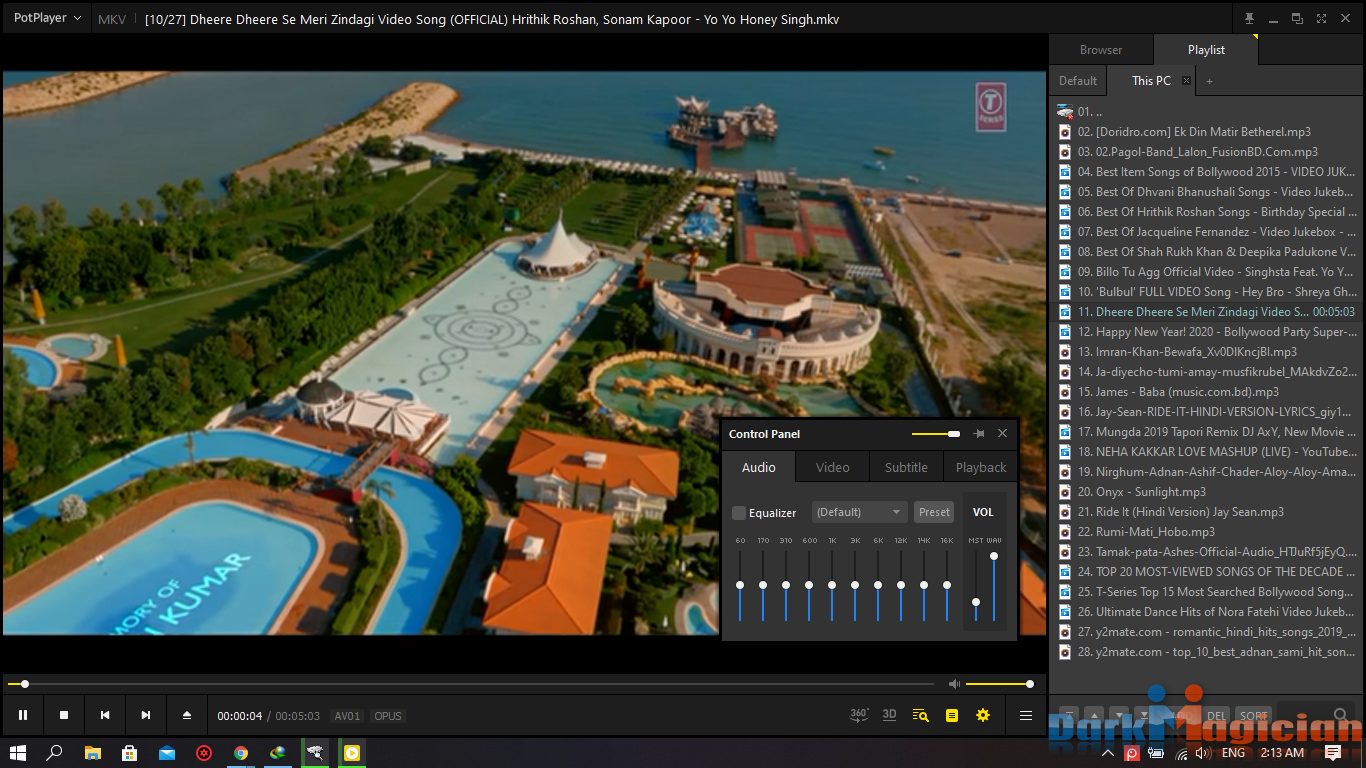This screenshot has width=1366, height=768.
Task: Select 'NEHA KAKKAR LOVE MASHUP (LIVE)' item
Action: [x=1207, y=452]
